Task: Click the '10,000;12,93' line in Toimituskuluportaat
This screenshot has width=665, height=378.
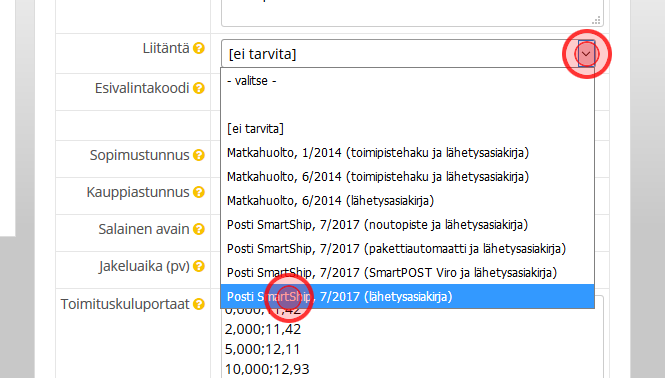Action: 267,369
